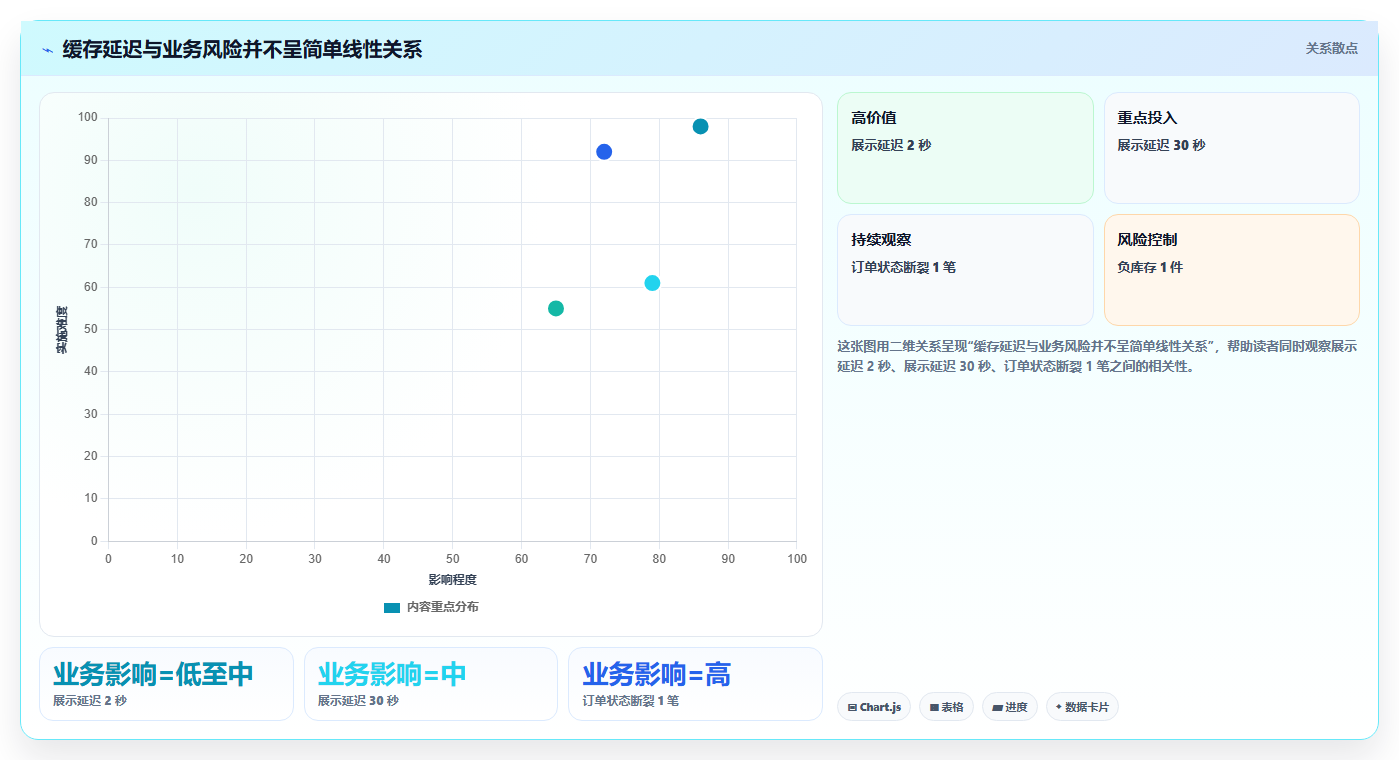
Task: Click the y-axis label 实施难度
Action: point(62,330)
